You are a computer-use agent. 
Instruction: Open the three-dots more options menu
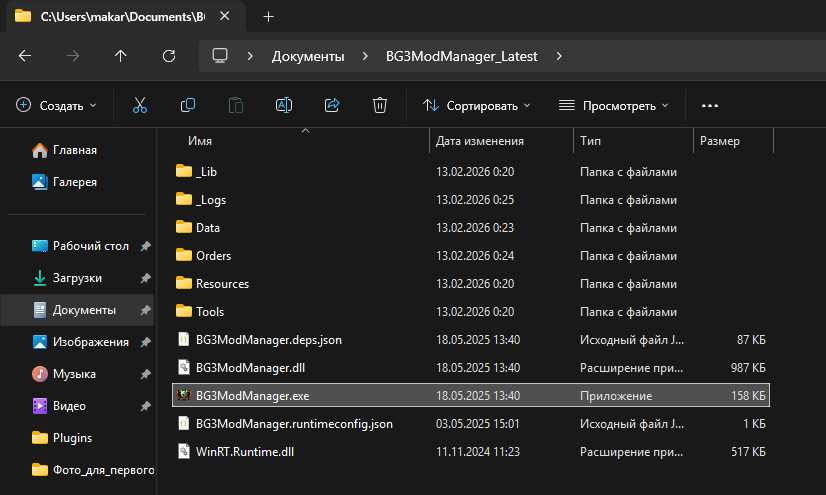point(710,105)
